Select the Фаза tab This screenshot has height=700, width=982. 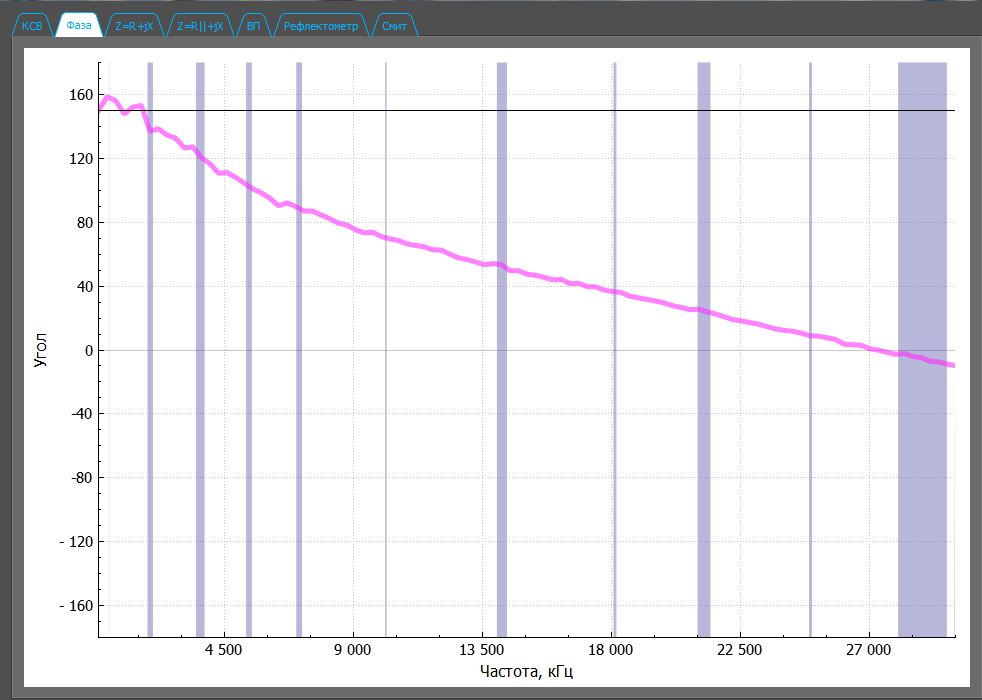coord(78,27)
